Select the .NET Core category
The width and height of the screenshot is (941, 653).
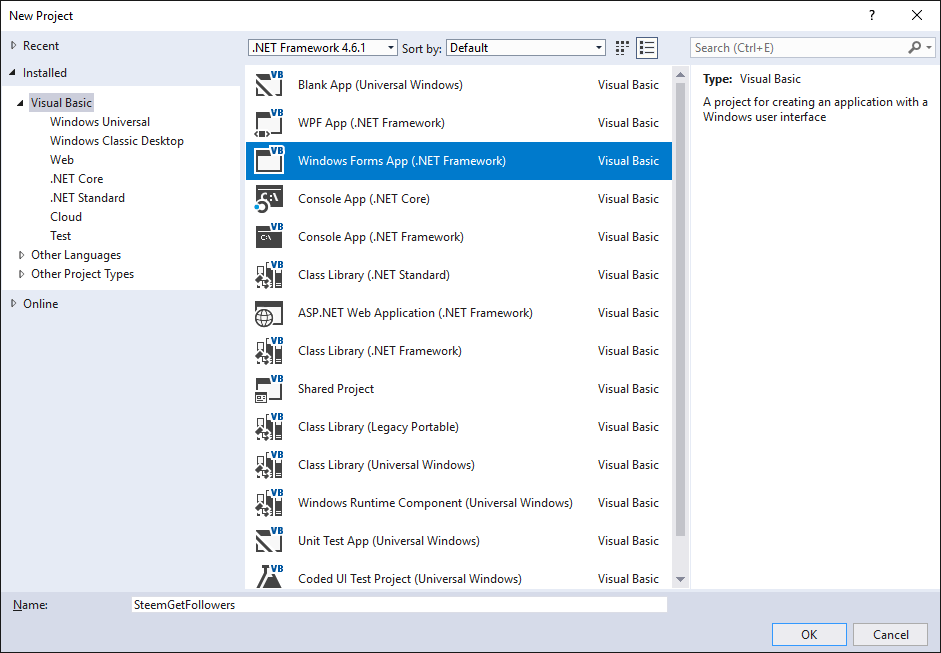(x=77, y=179)
